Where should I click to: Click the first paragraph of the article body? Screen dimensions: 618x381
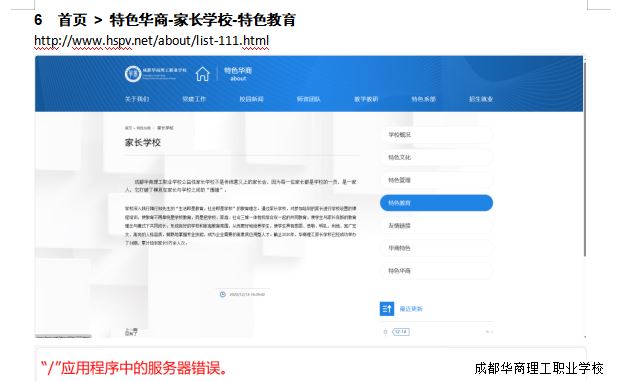[241, 186]
